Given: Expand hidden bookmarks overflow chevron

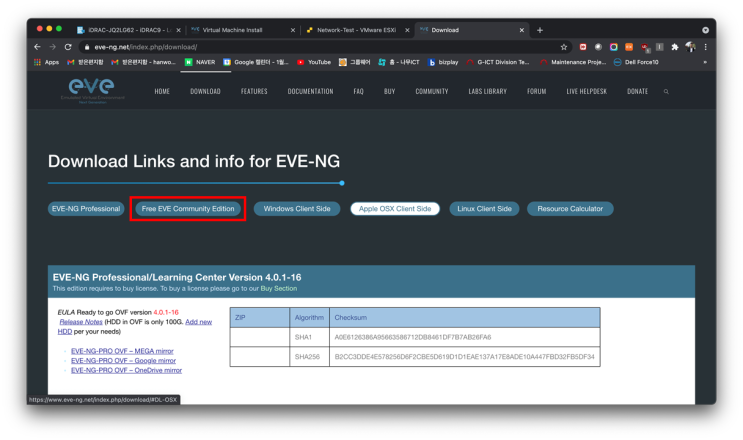Looking at the screenshot, I should pyautogui.click(x=705, y=62).
